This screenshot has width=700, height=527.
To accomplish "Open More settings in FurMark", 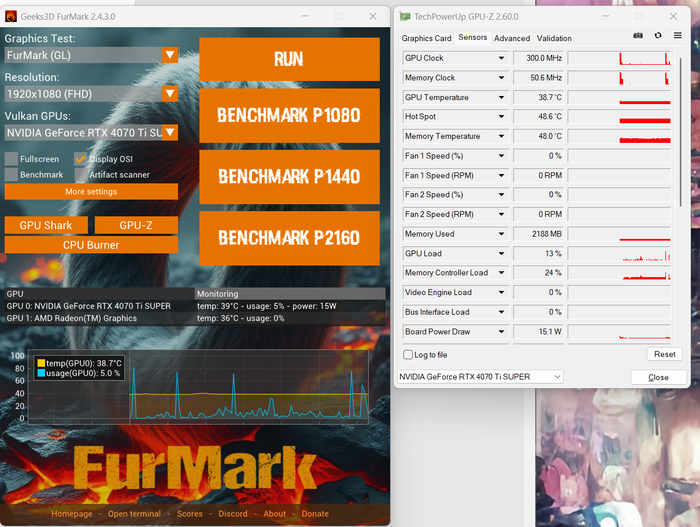I will point(91,192).
